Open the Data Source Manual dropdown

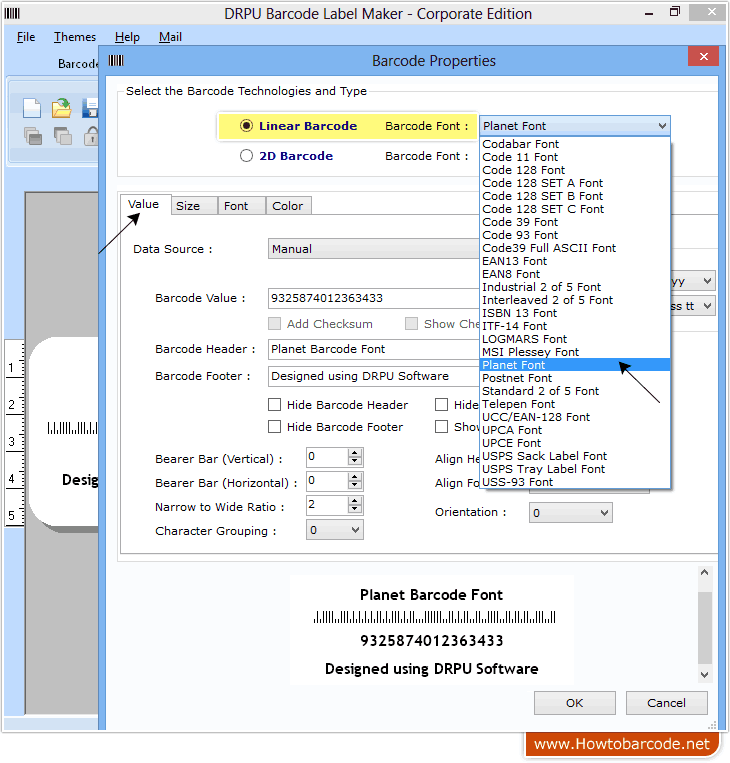coord(373,249)
